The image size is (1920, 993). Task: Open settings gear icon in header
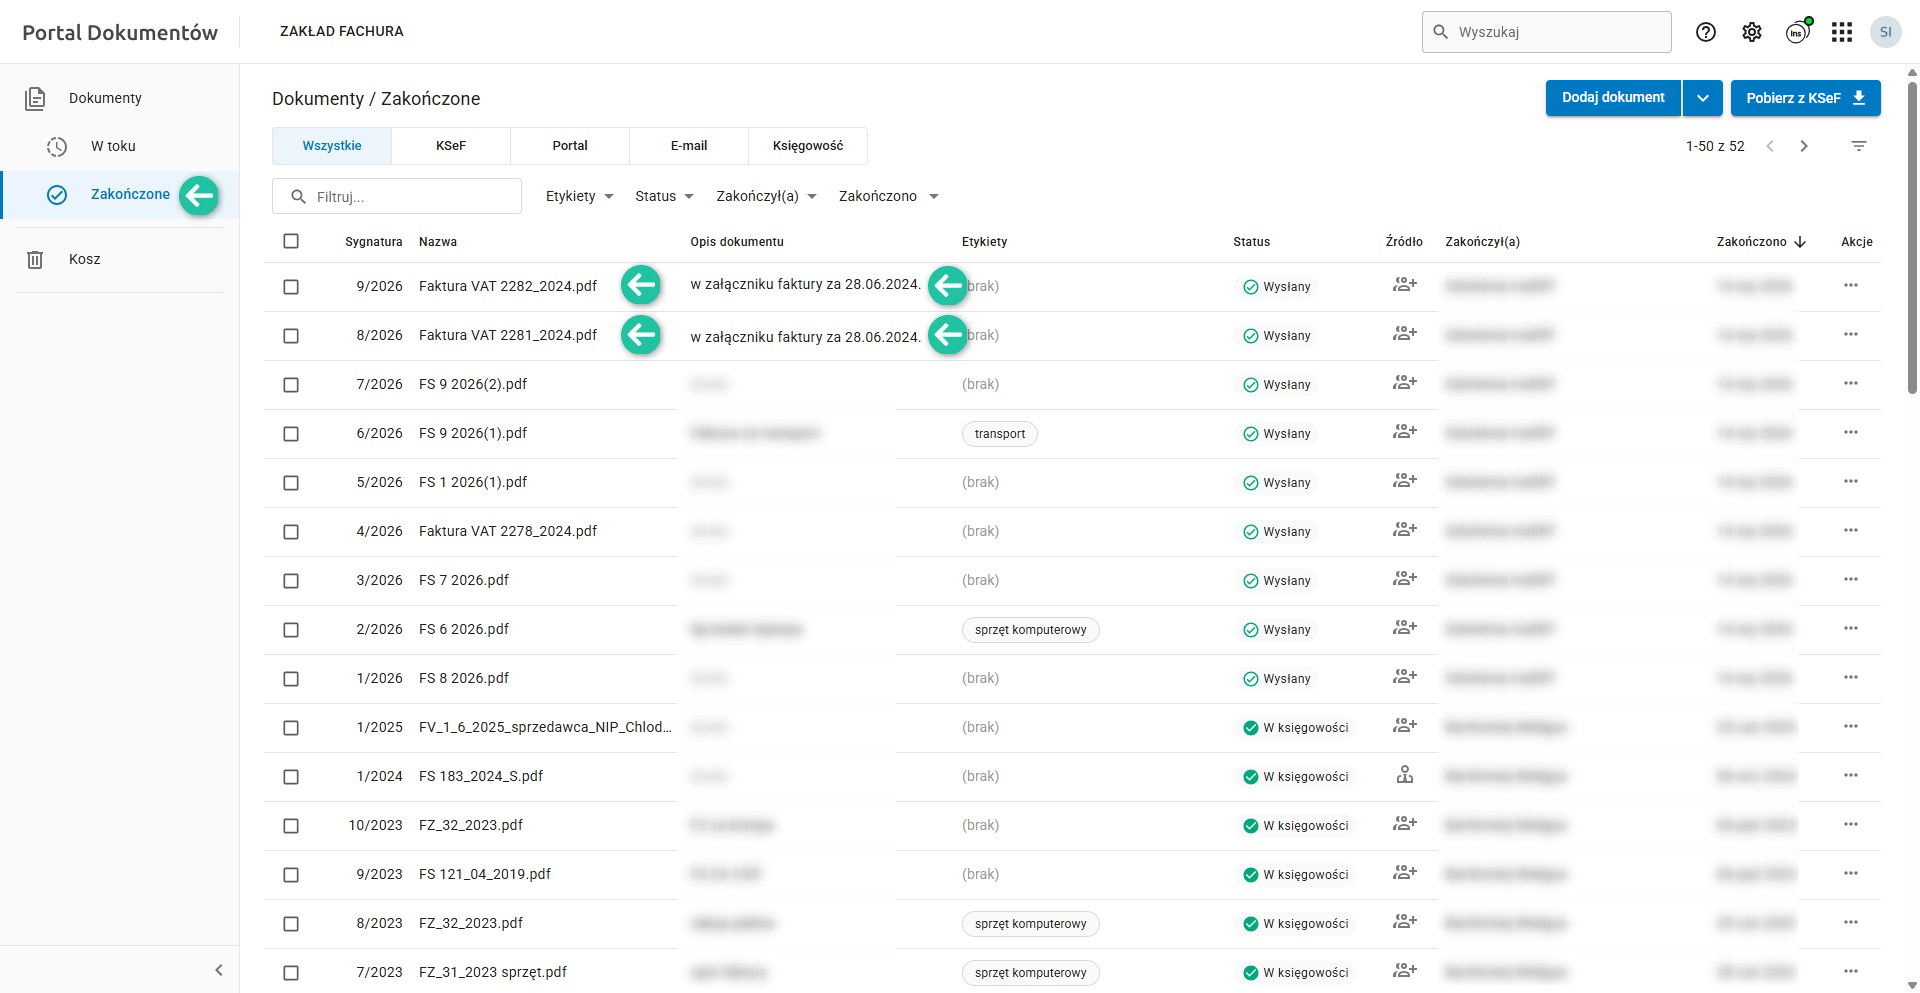coord(1752,32)
